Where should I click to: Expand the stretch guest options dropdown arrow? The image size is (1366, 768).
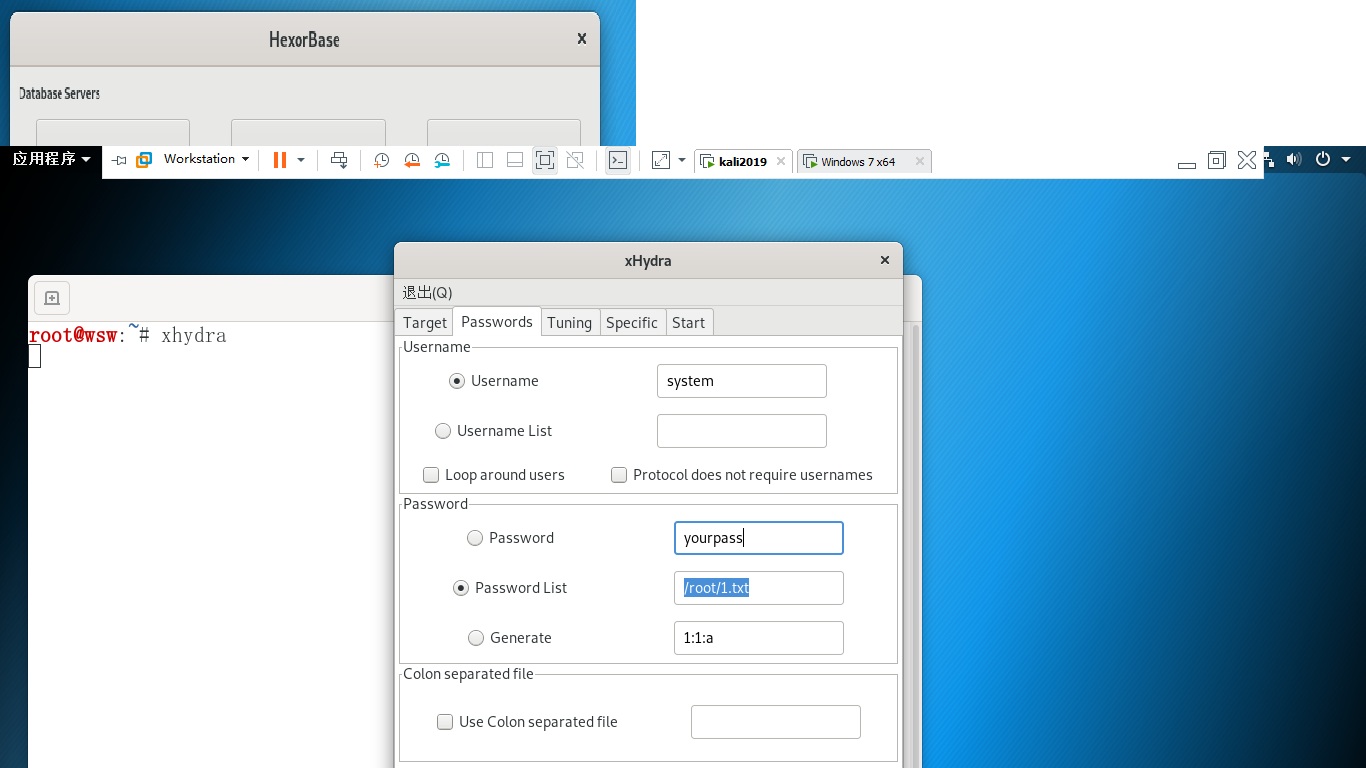pos(682,160)
